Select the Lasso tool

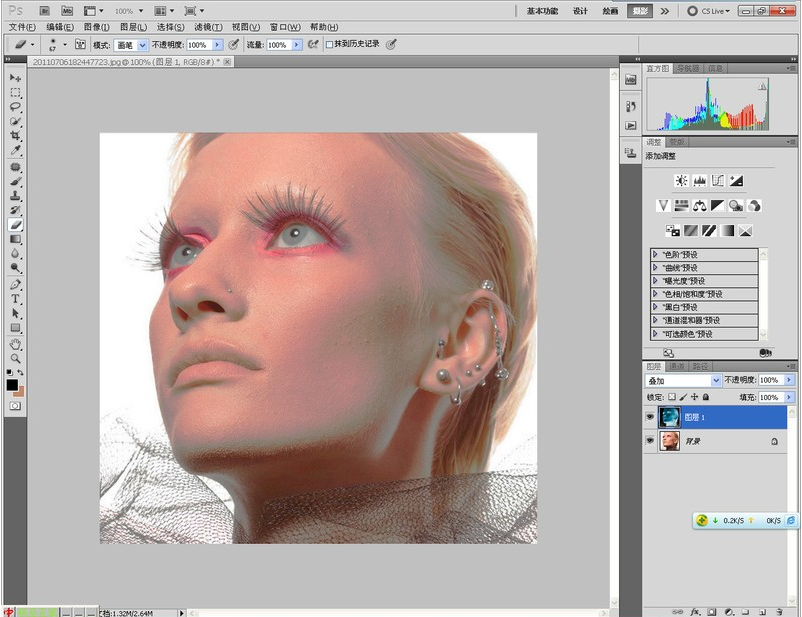[15, 106]
